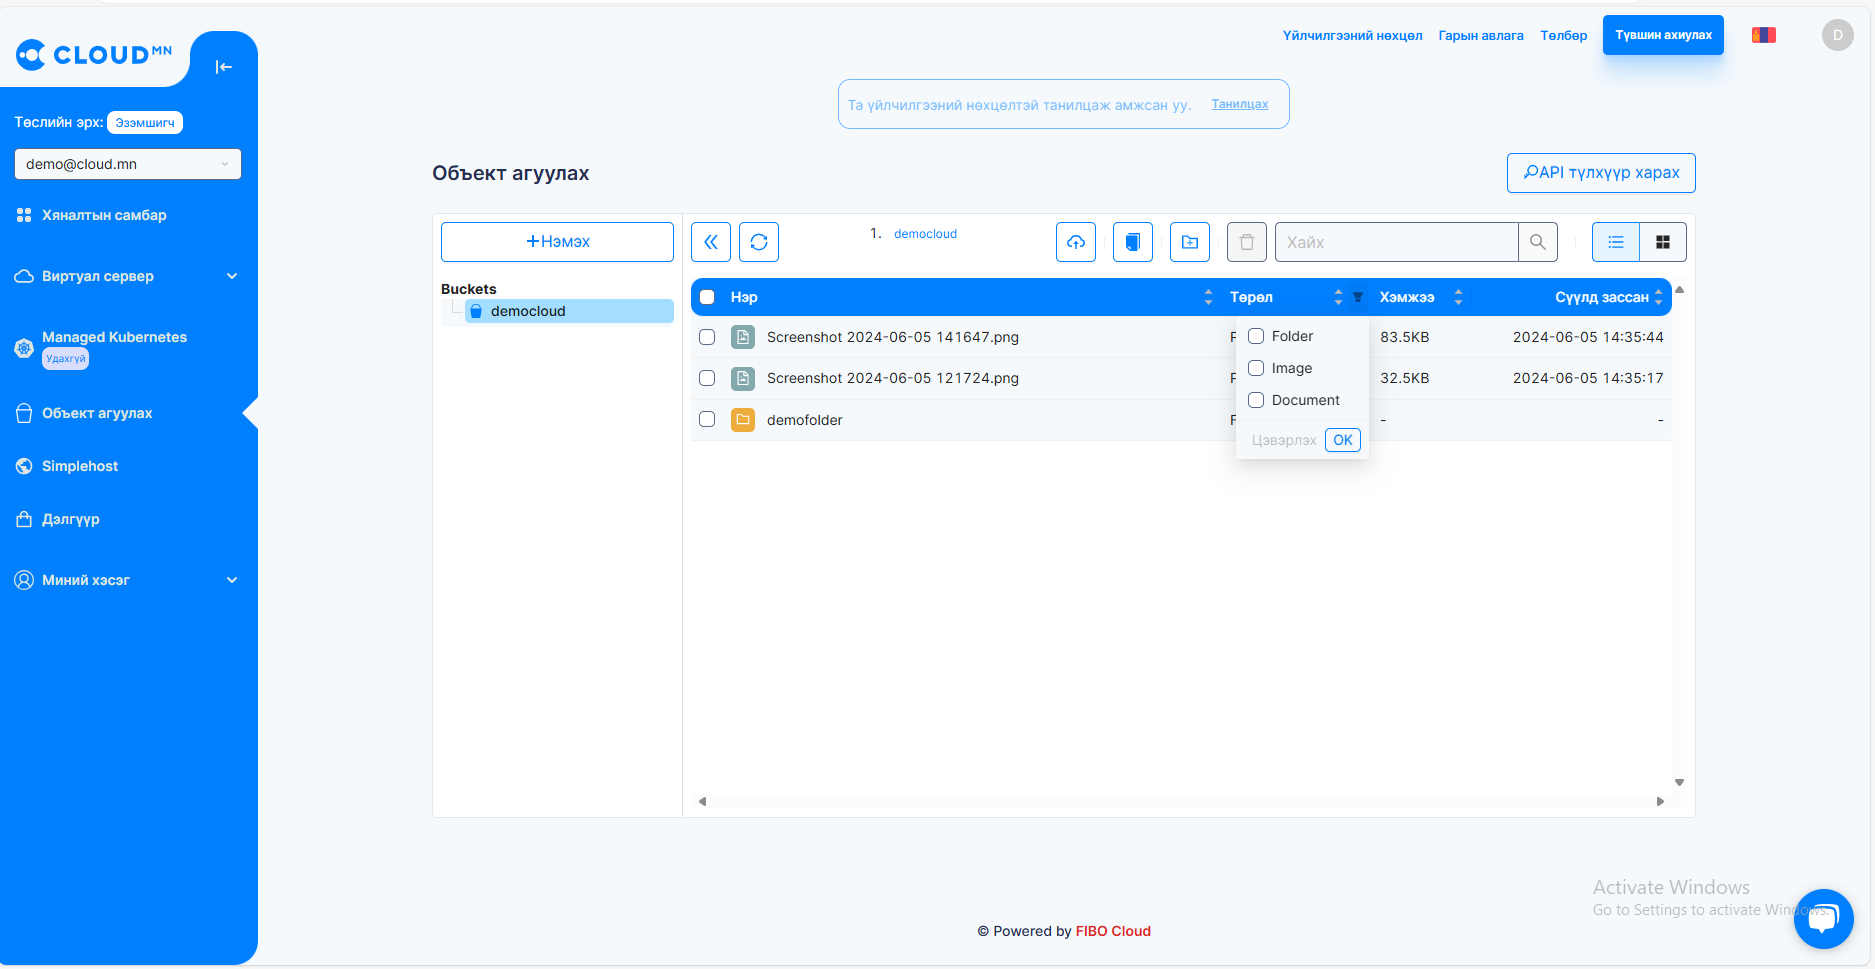The height and width of the screenshot is (969, 1875).
Task: Click the demofolder folder icon
Action: tap(743, 420)
